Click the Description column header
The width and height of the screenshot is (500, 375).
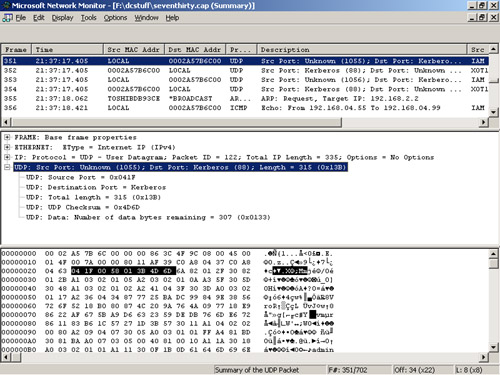362,49
